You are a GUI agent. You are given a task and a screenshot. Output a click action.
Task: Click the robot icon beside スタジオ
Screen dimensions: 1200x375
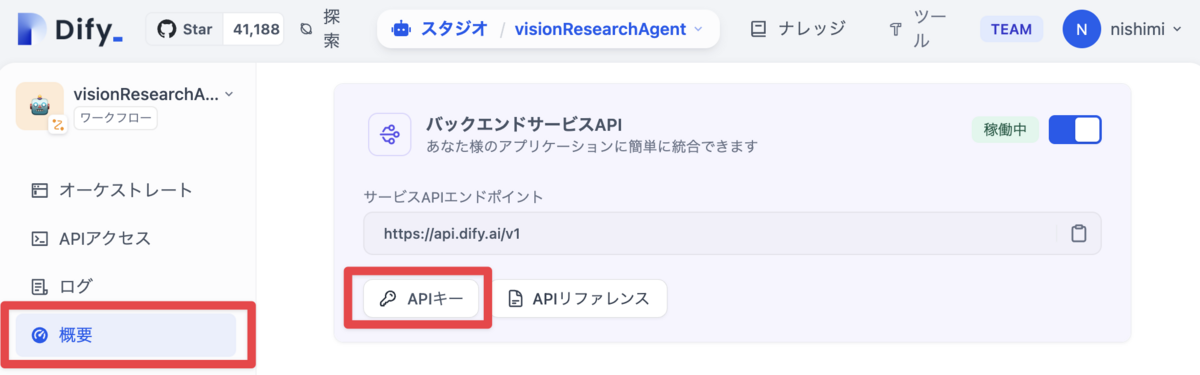click(400, 29)
